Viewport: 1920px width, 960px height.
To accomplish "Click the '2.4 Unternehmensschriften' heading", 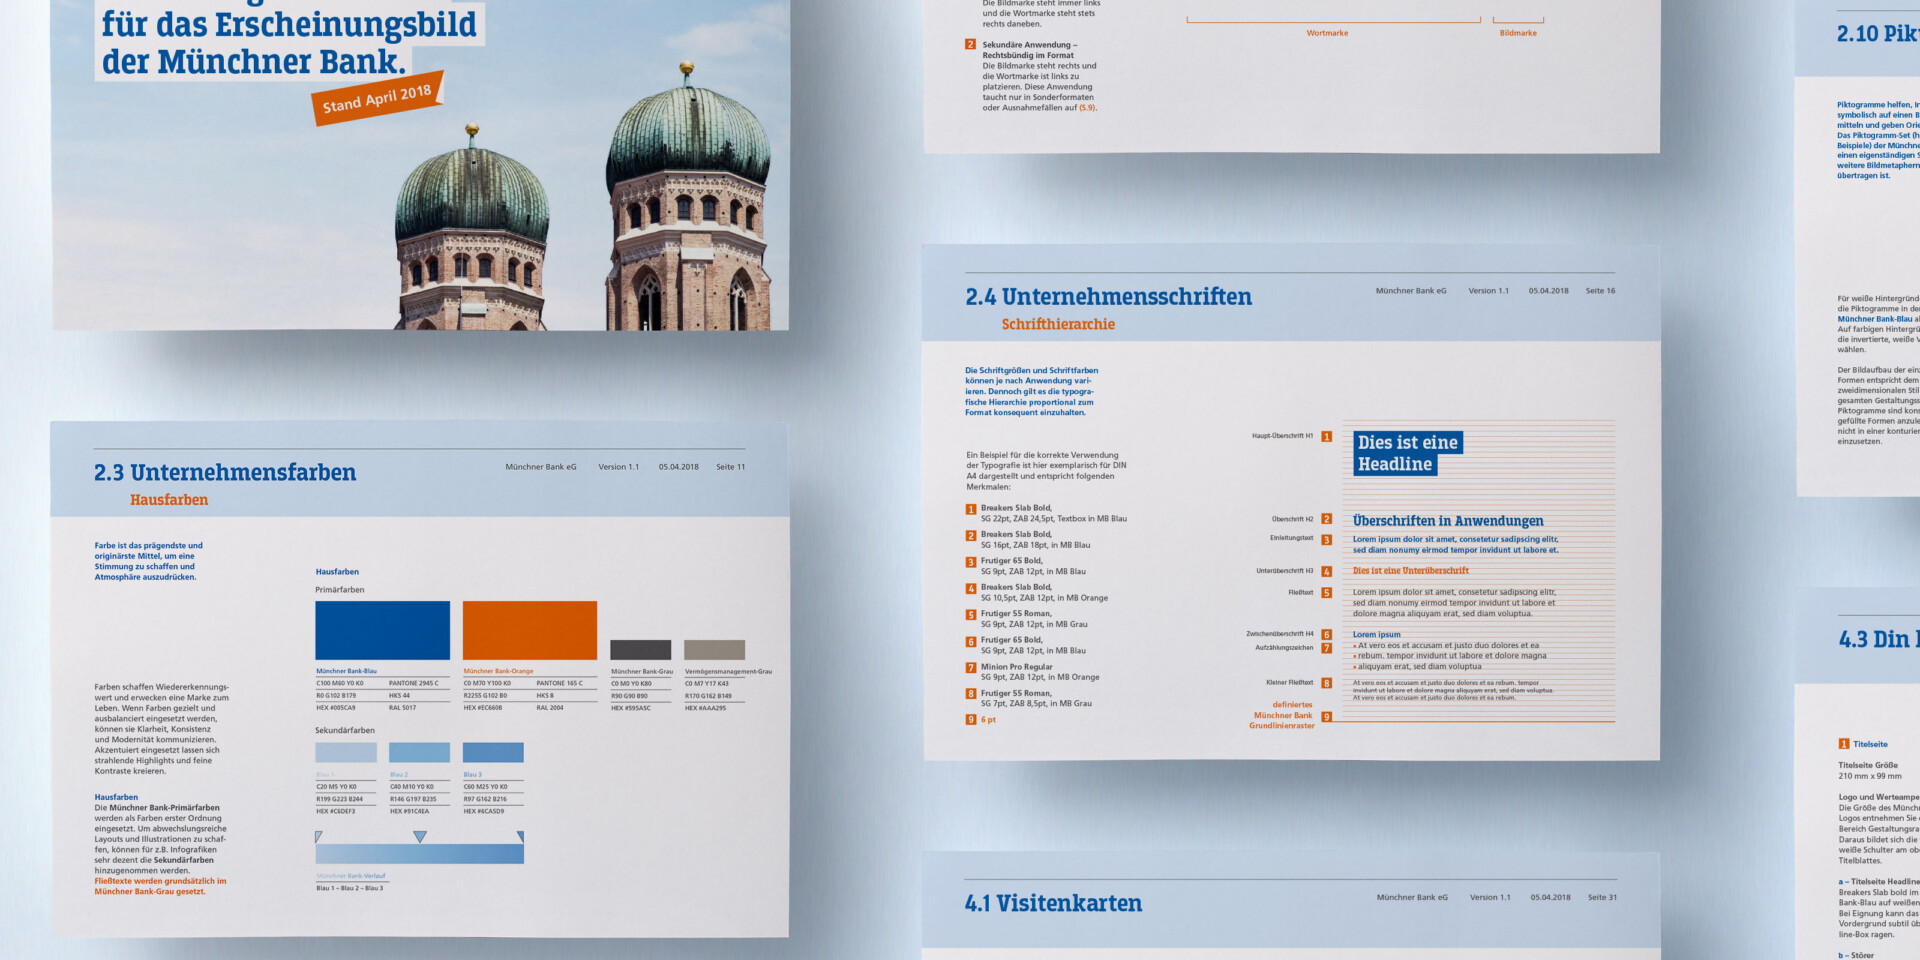I will (x=1108, y=297).
